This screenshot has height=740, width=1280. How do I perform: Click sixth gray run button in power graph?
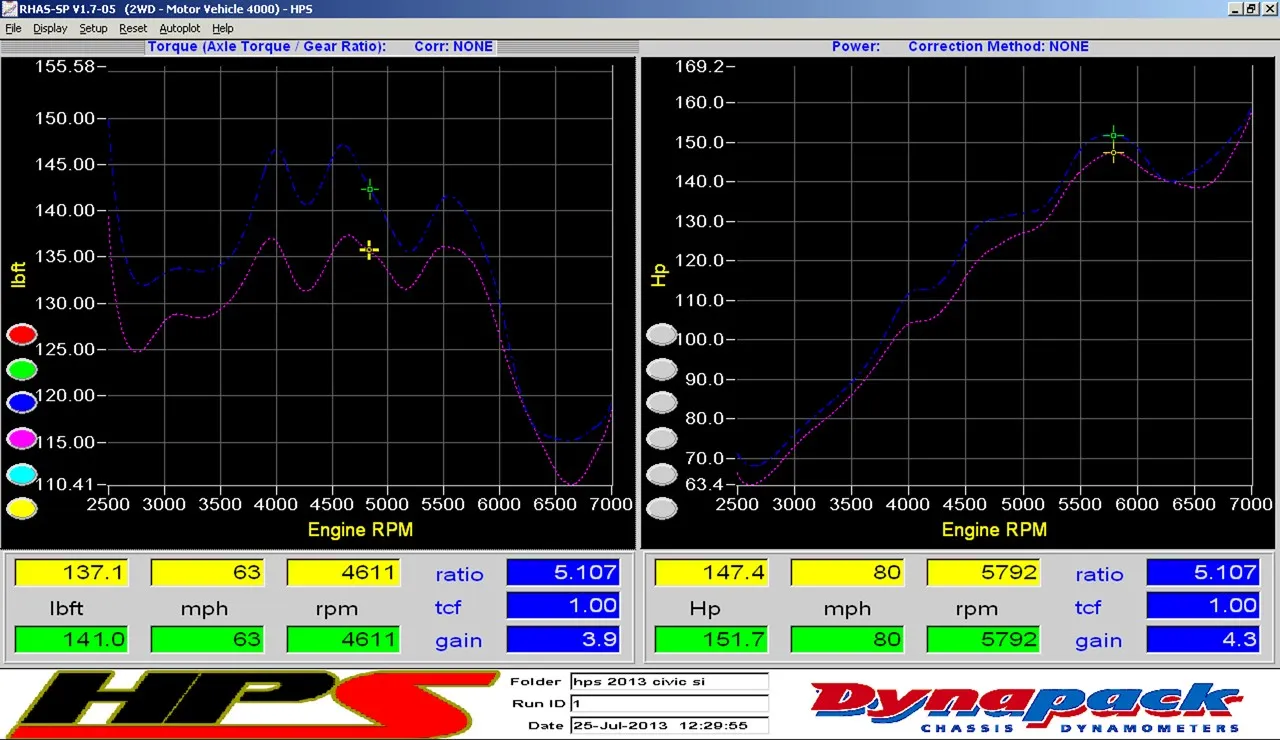click(x=662, y=509)
